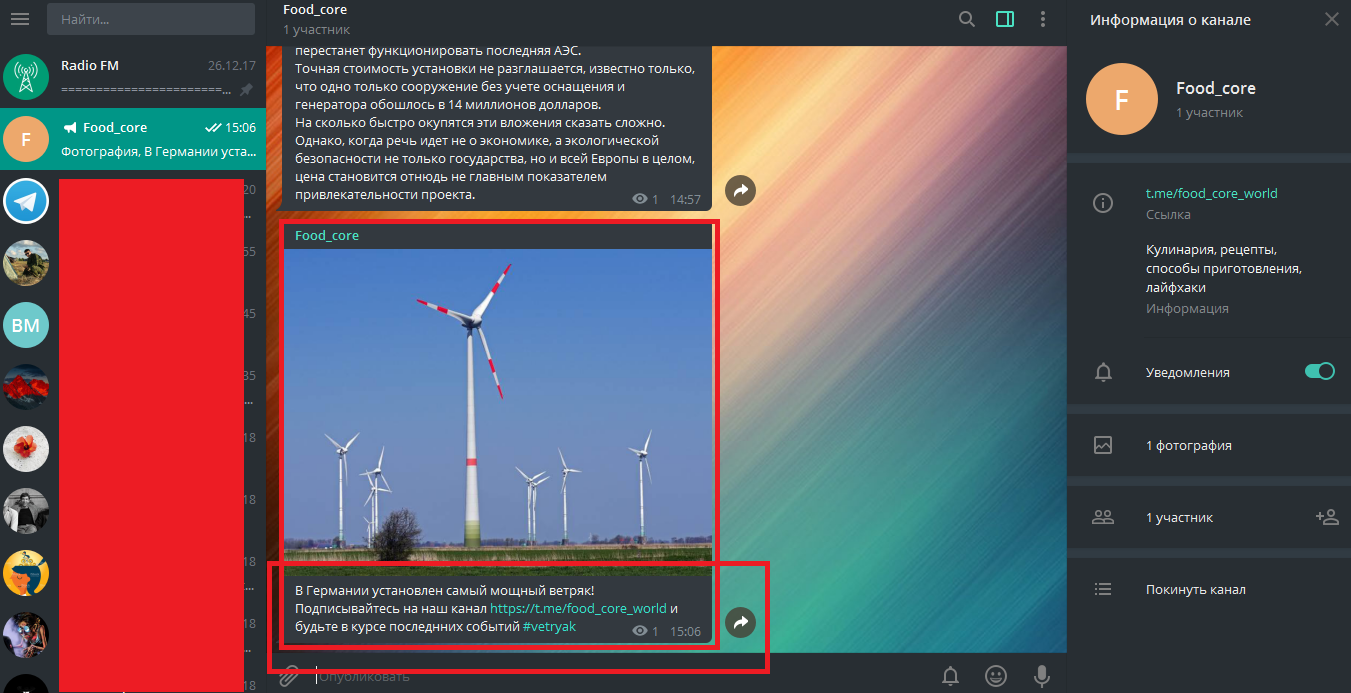Add a member with the plus-person icon

1326,517
